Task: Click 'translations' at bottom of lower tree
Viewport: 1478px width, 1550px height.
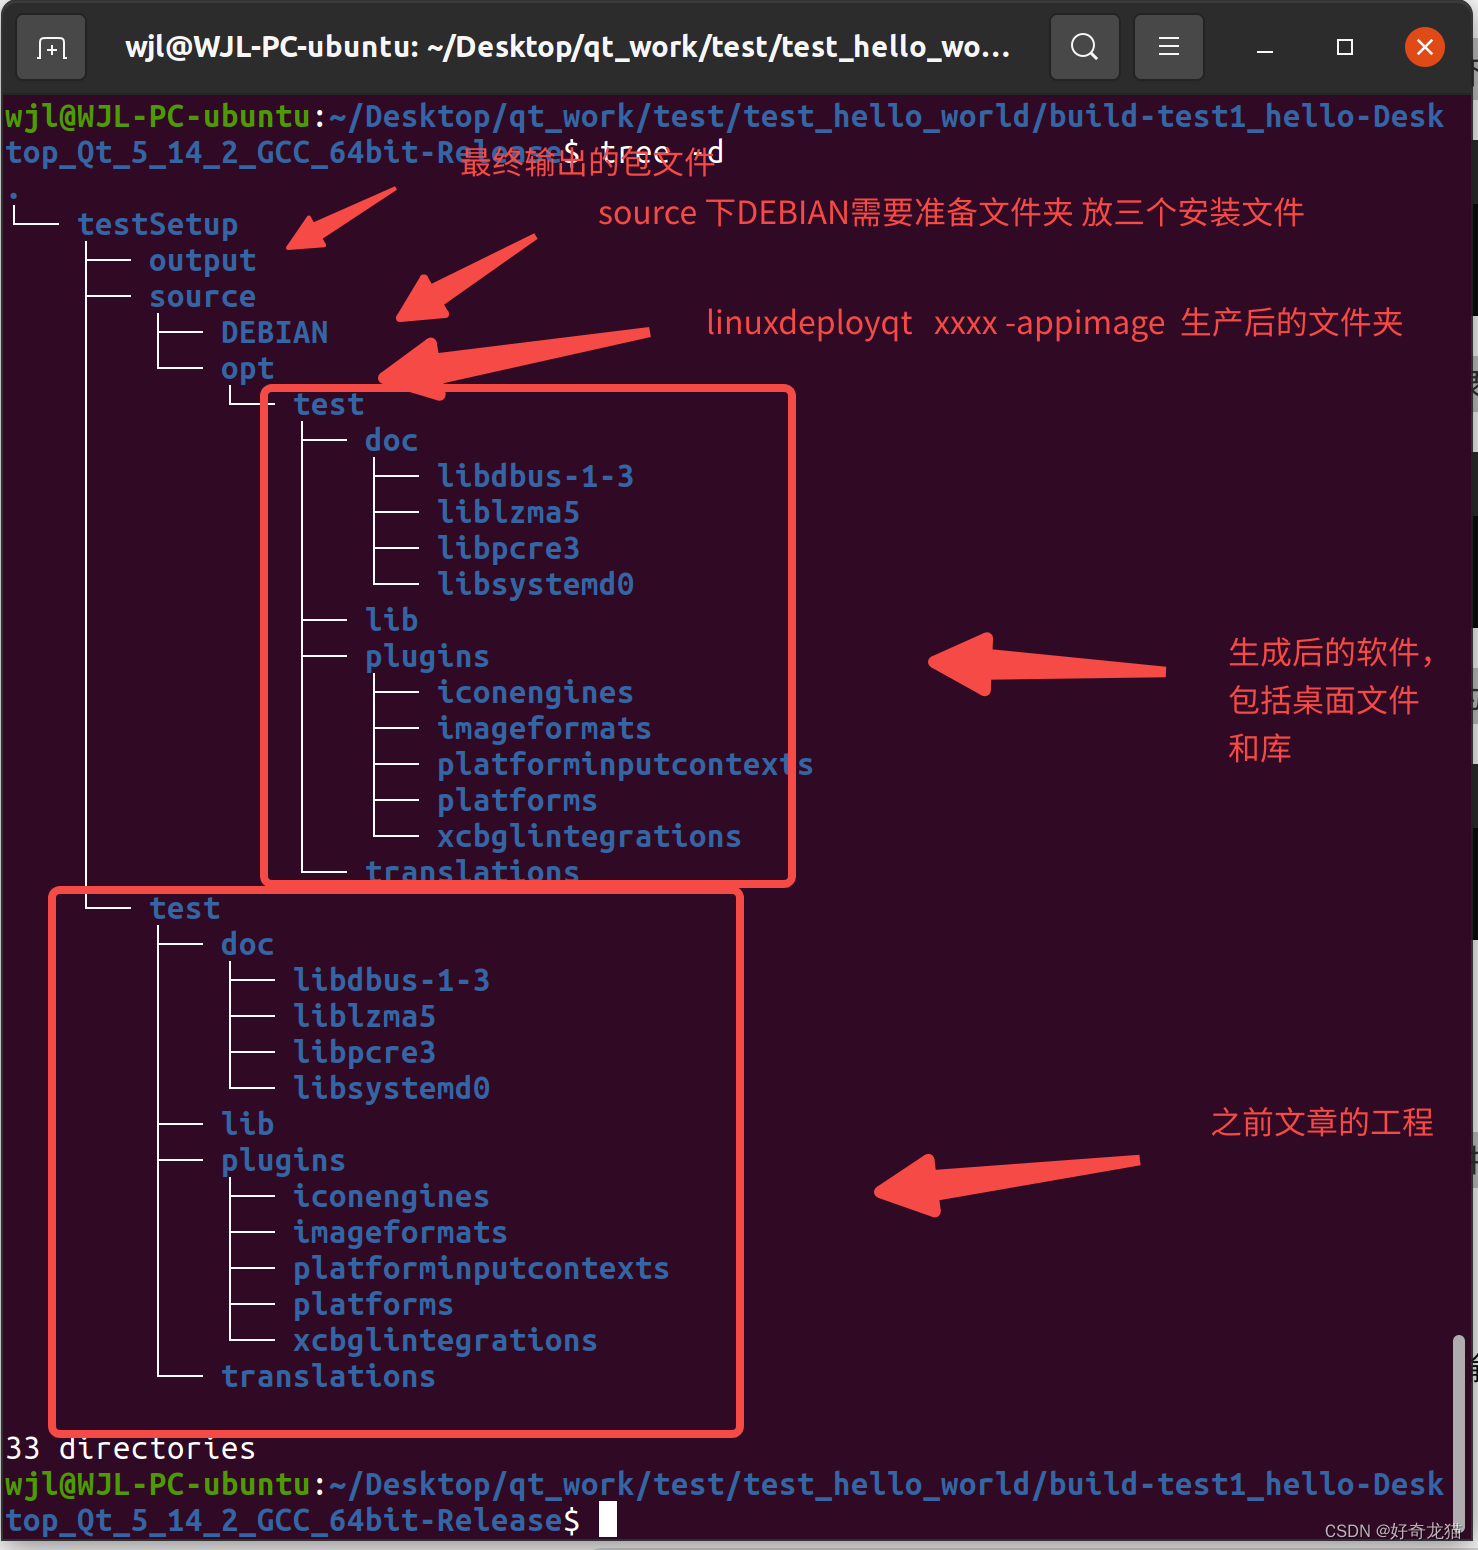Action: tap(328, 1377)
